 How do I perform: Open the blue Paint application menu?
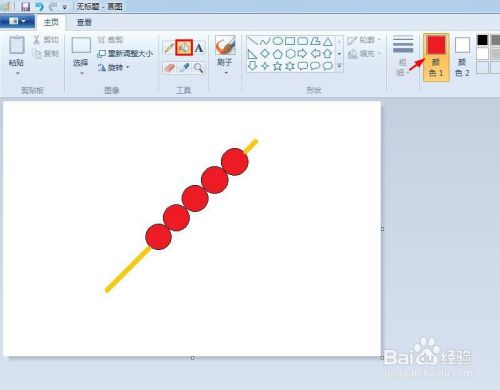[17, 21]
